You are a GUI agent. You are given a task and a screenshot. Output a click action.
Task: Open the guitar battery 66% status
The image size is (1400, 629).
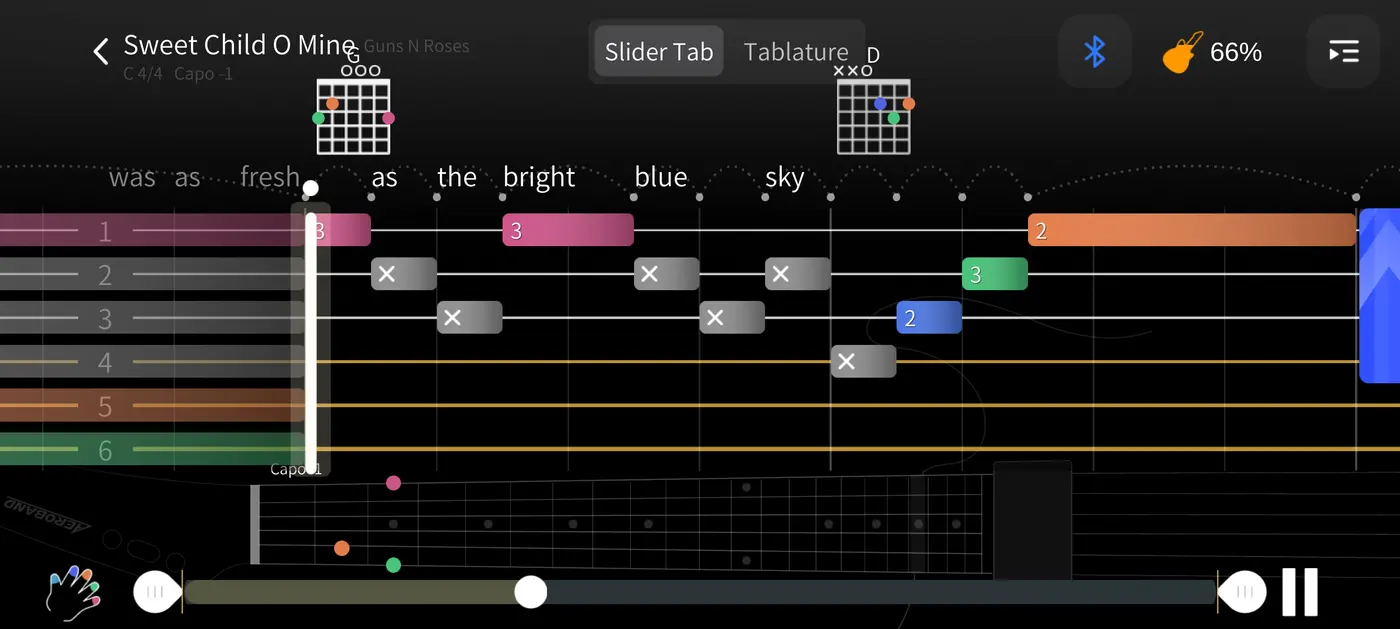[1212, 52]
